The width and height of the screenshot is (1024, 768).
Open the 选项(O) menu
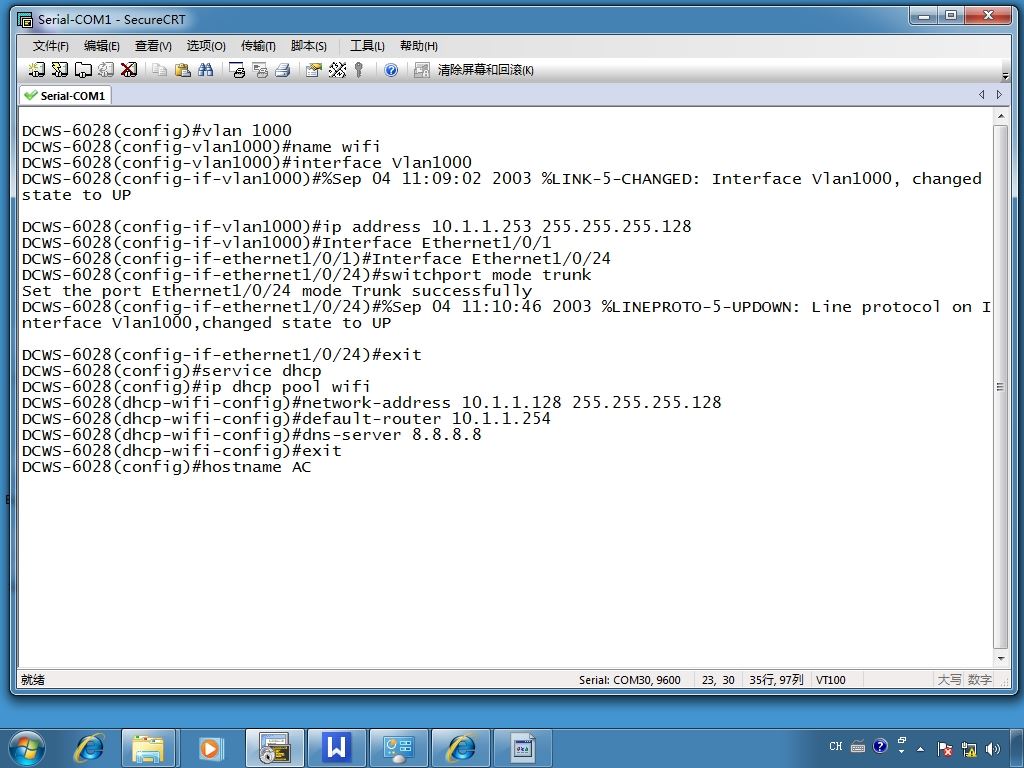[x=206, y=46]
